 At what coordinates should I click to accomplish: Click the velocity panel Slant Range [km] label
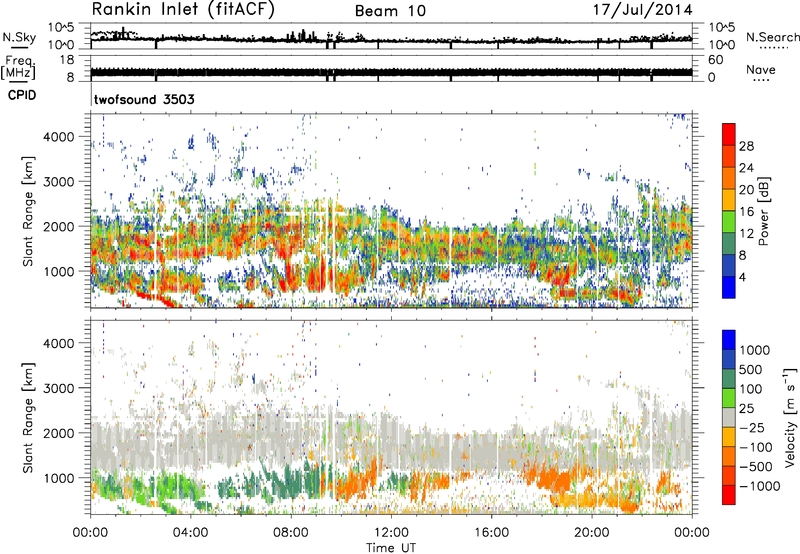point(28,417)
